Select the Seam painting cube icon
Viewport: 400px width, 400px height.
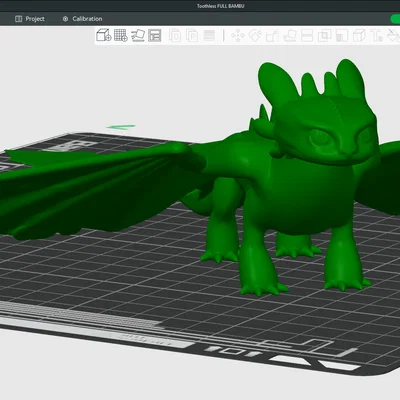pos(359,36)
